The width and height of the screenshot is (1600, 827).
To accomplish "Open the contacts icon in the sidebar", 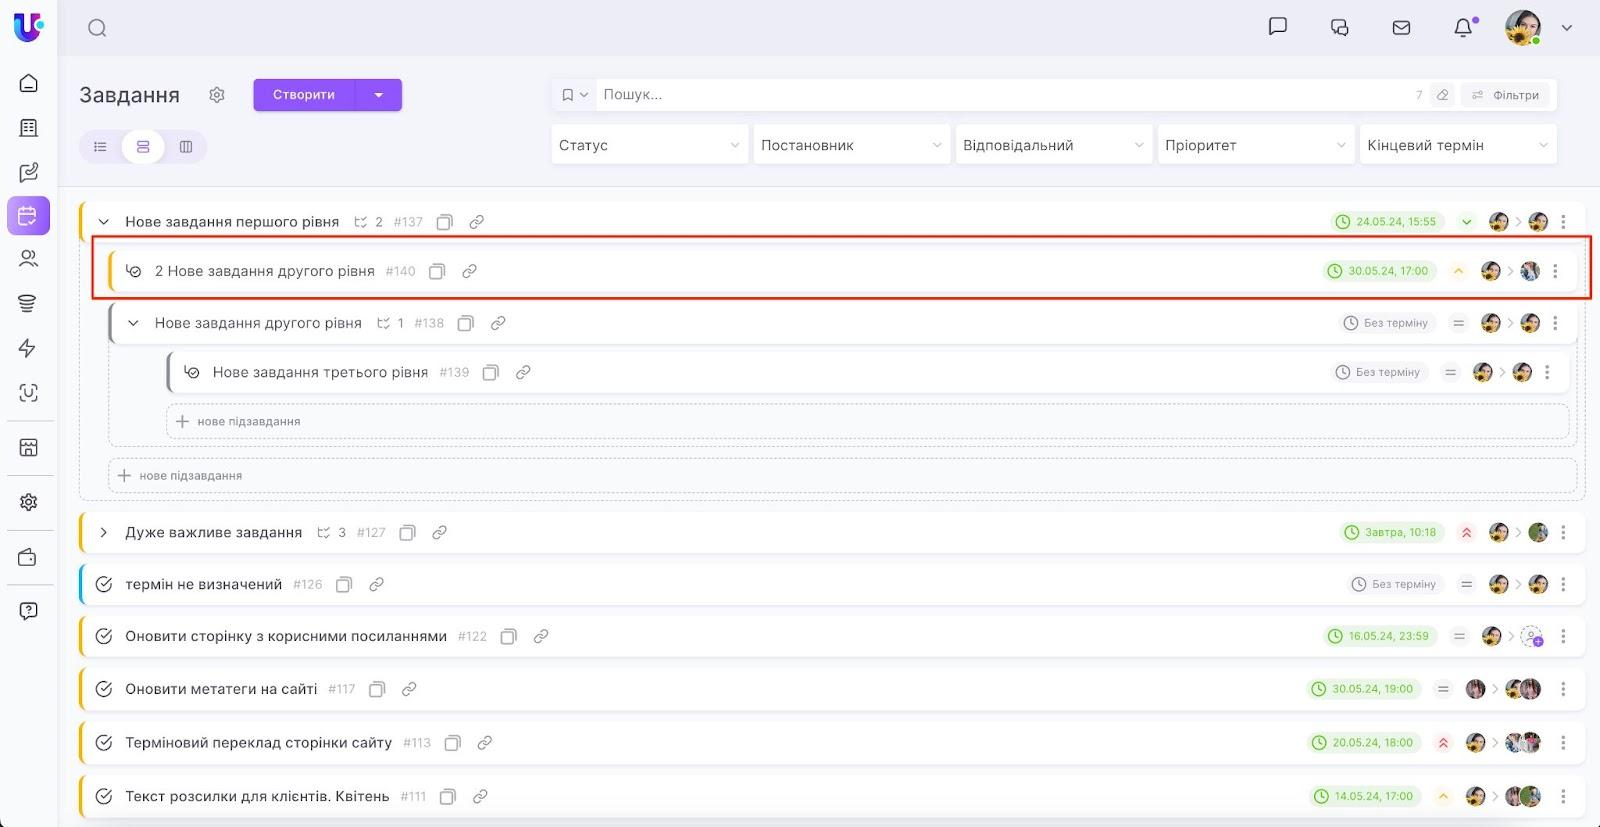I will (28, 259).
